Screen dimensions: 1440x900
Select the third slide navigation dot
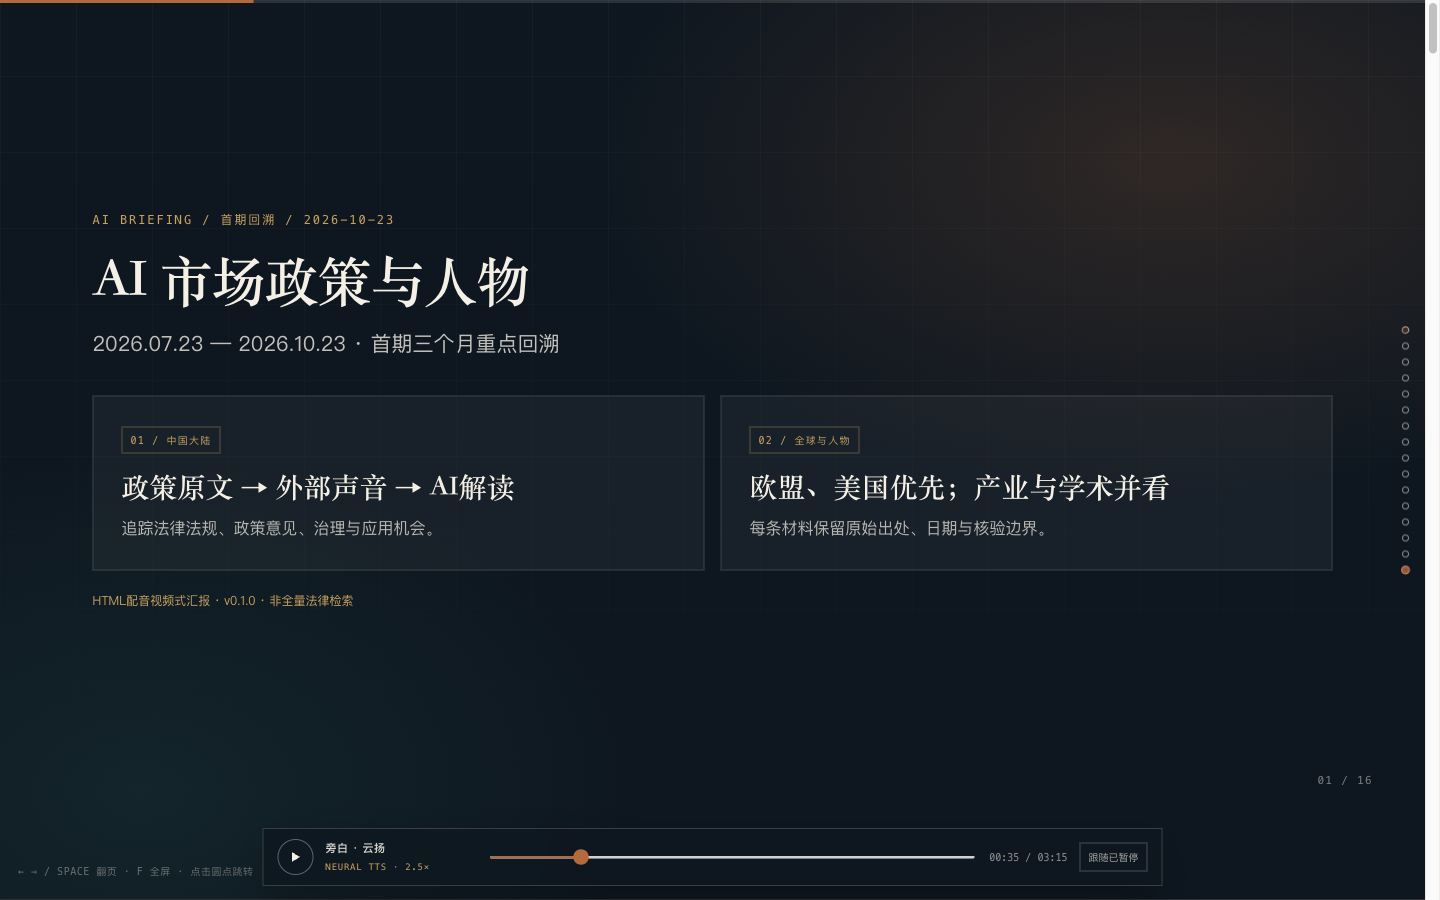click(1405, 362)
